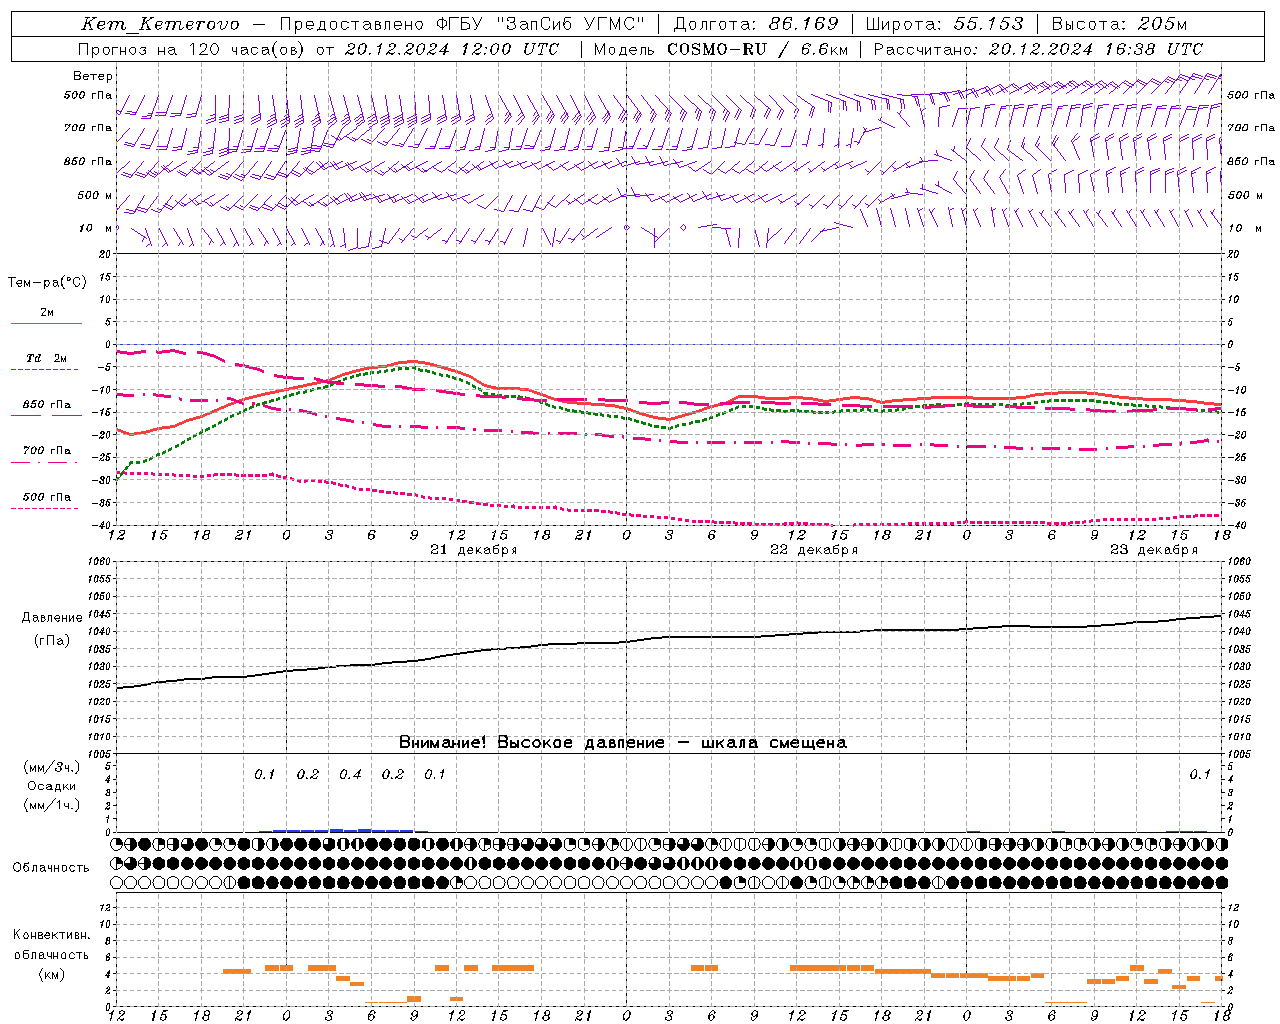Click the red solid "2м" legend line
The image size is (1280, 1024).
coord(46,323)
